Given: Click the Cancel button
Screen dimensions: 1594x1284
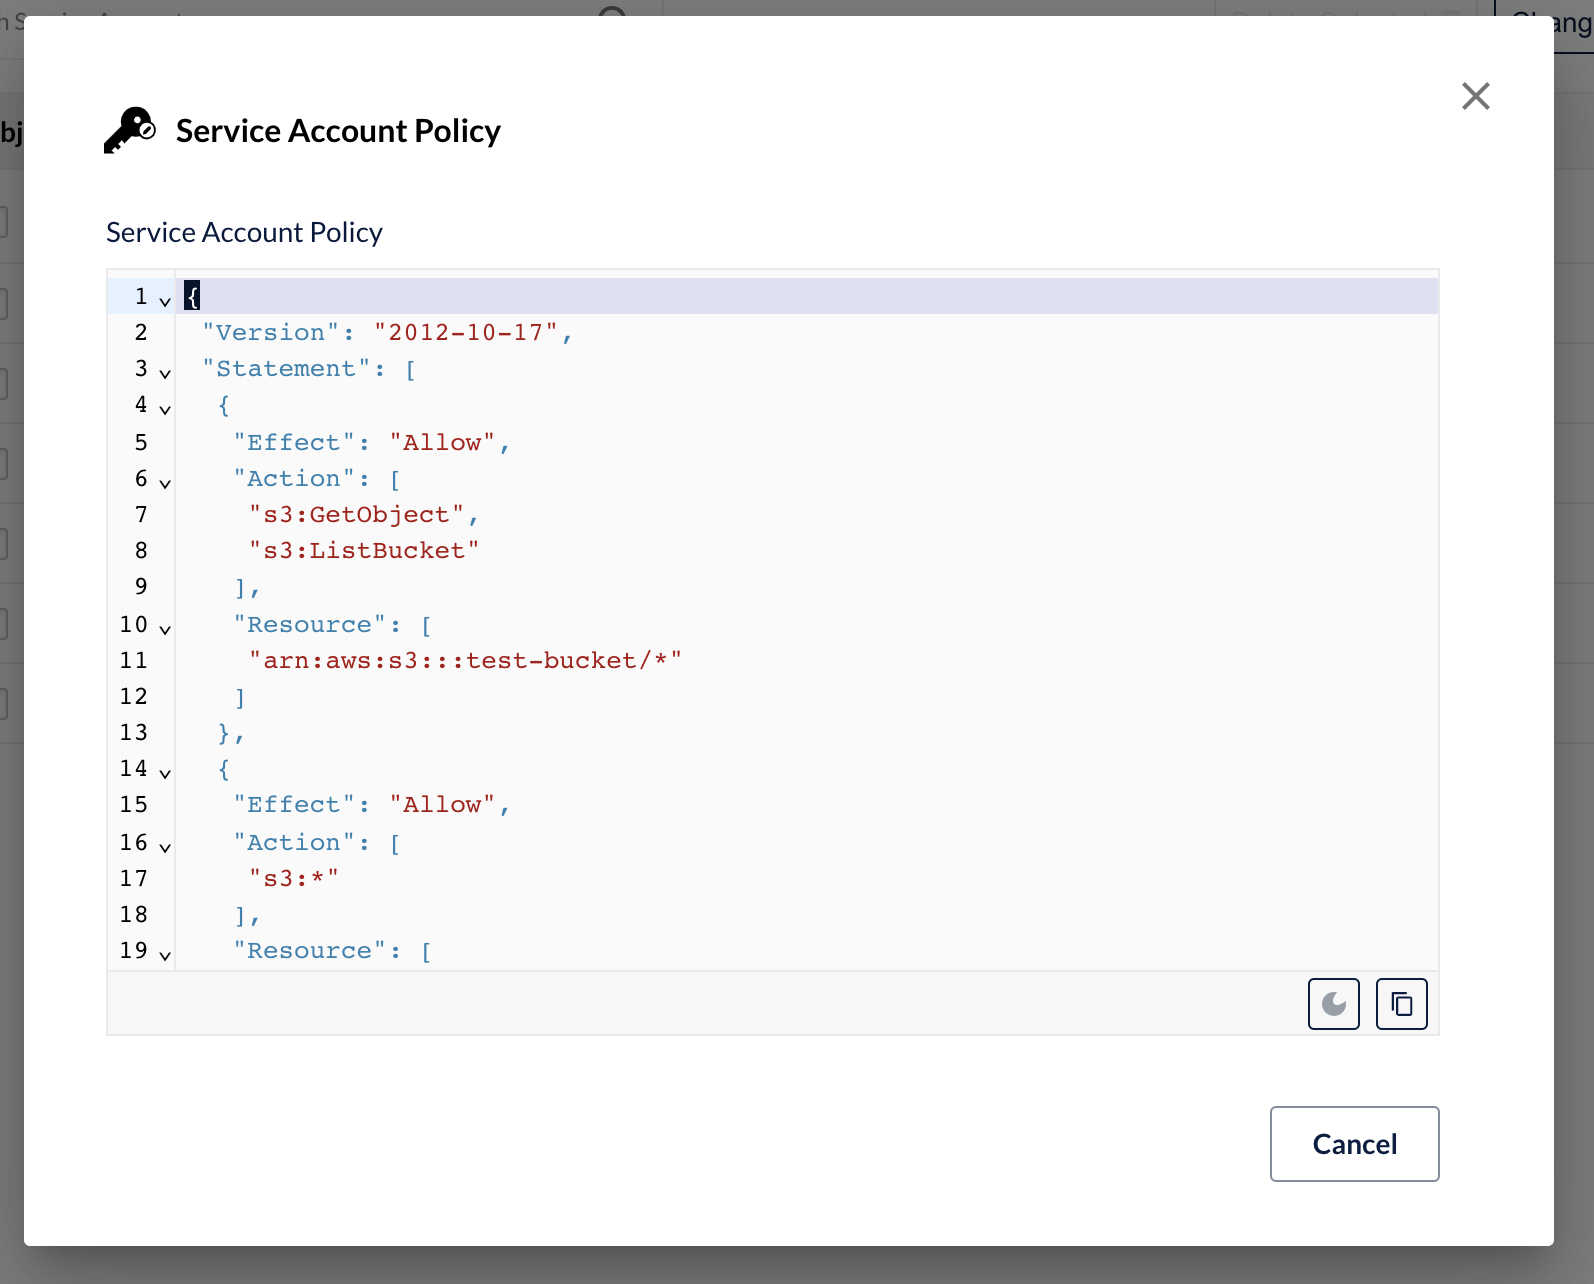Looking at the screenshot, I should (x=1354, y=1143).
